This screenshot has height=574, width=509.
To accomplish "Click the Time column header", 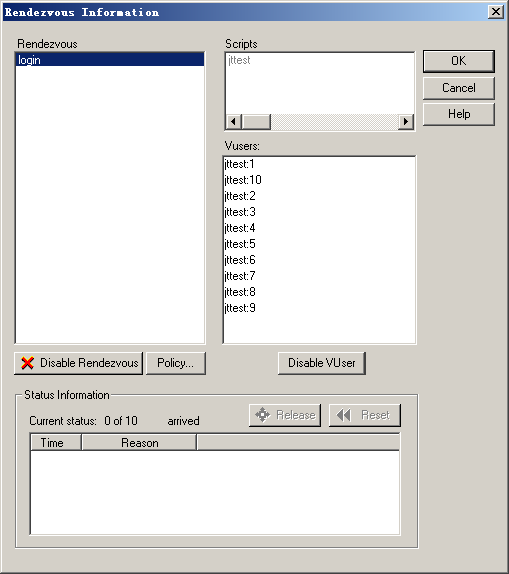I will pyautogui.click(x=56, y=443).
